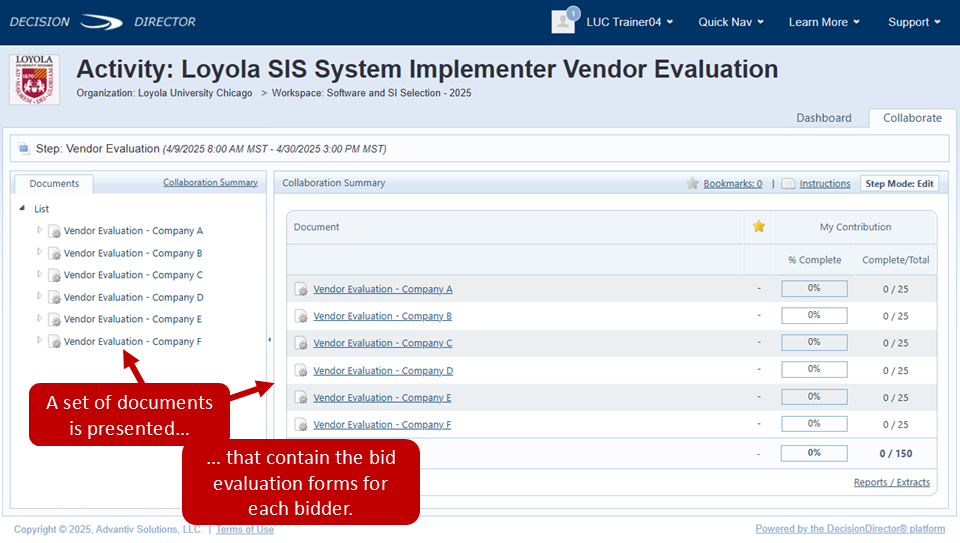
Task: Open the Learn More dropdown
Action: tap(824, 22)
